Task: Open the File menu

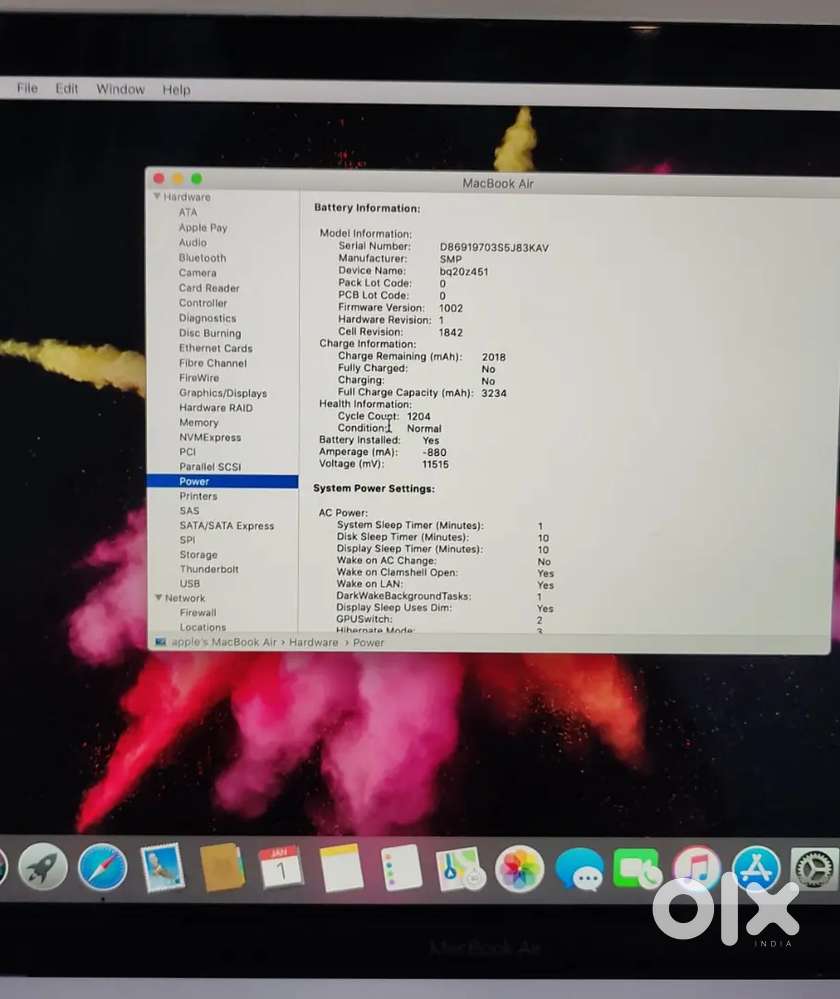Action: click(27, 89)
